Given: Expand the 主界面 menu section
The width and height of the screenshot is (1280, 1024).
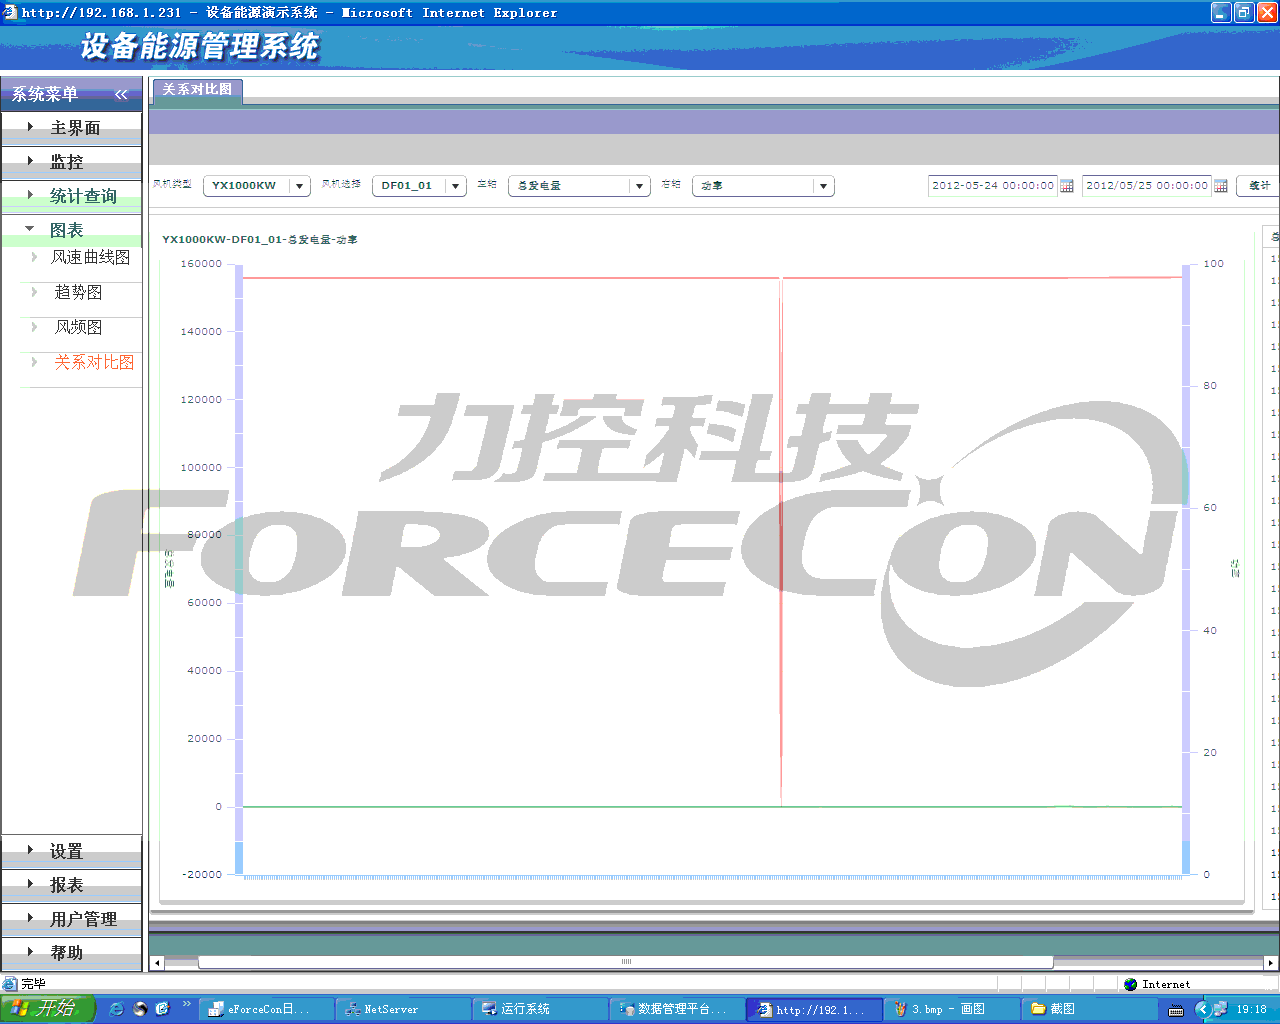Looking at the screenshot, I should point(72,128).
